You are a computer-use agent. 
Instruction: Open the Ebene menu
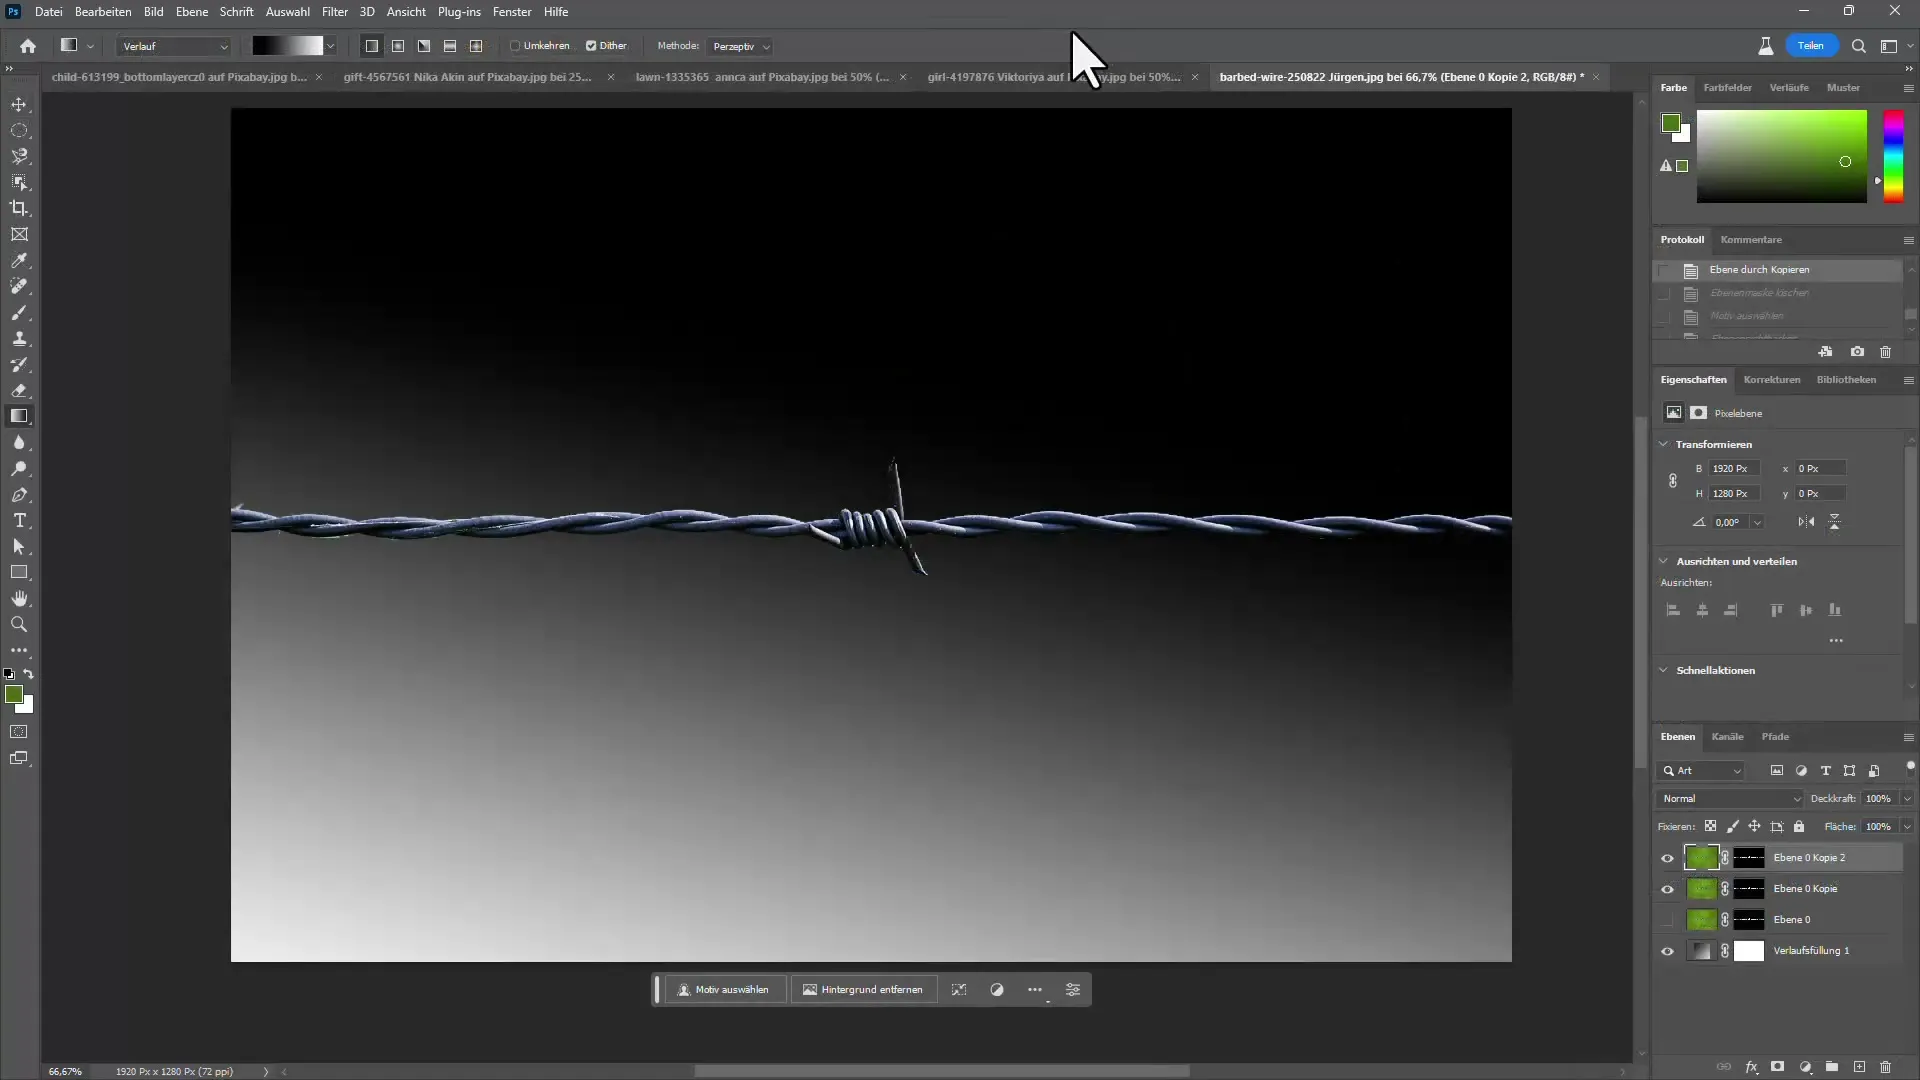click(x=191, y=12)
